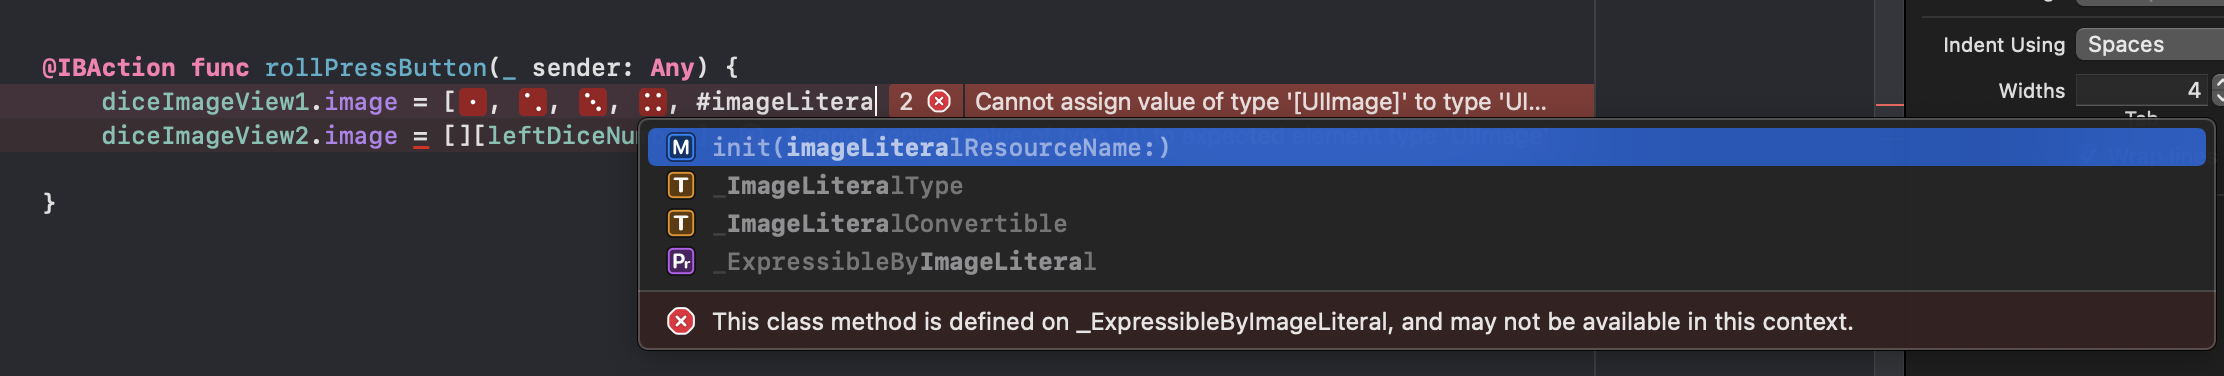2224x376 pixels.
Task: Click the Widths tab value field
Action: (2140, 90)
